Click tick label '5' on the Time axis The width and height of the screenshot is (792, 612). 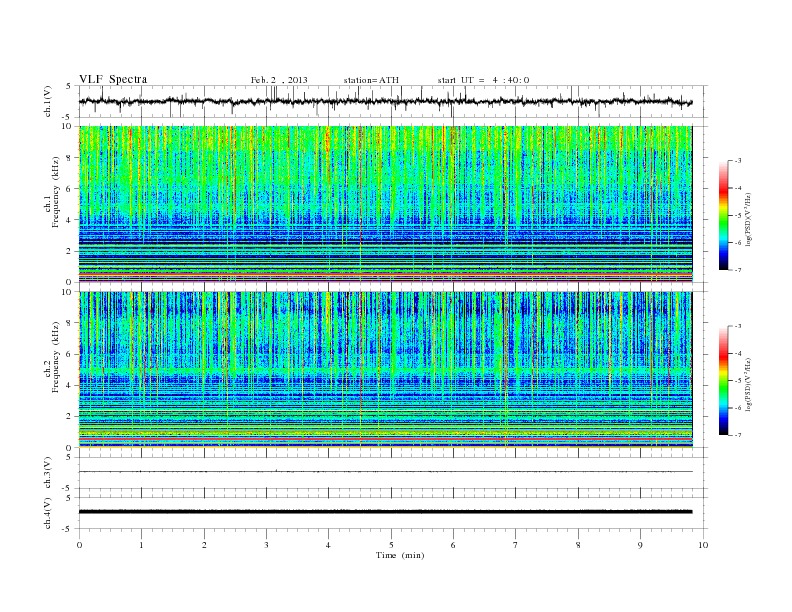coord(391,545)
